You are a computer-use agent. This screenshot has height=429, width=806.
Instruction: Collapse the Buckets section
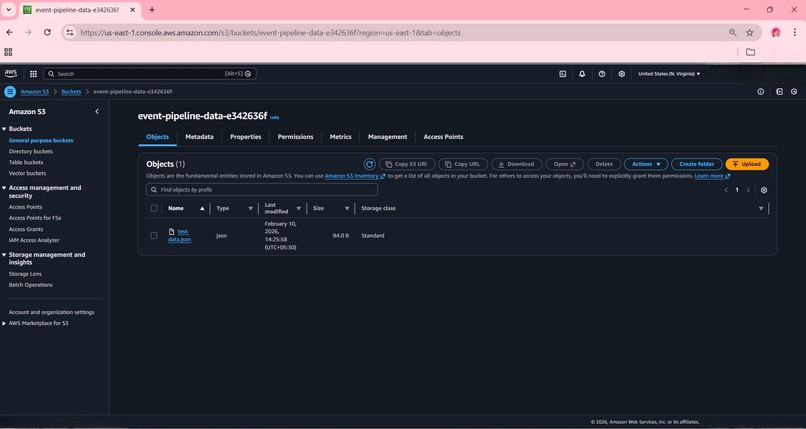click(x=4, y=129)
